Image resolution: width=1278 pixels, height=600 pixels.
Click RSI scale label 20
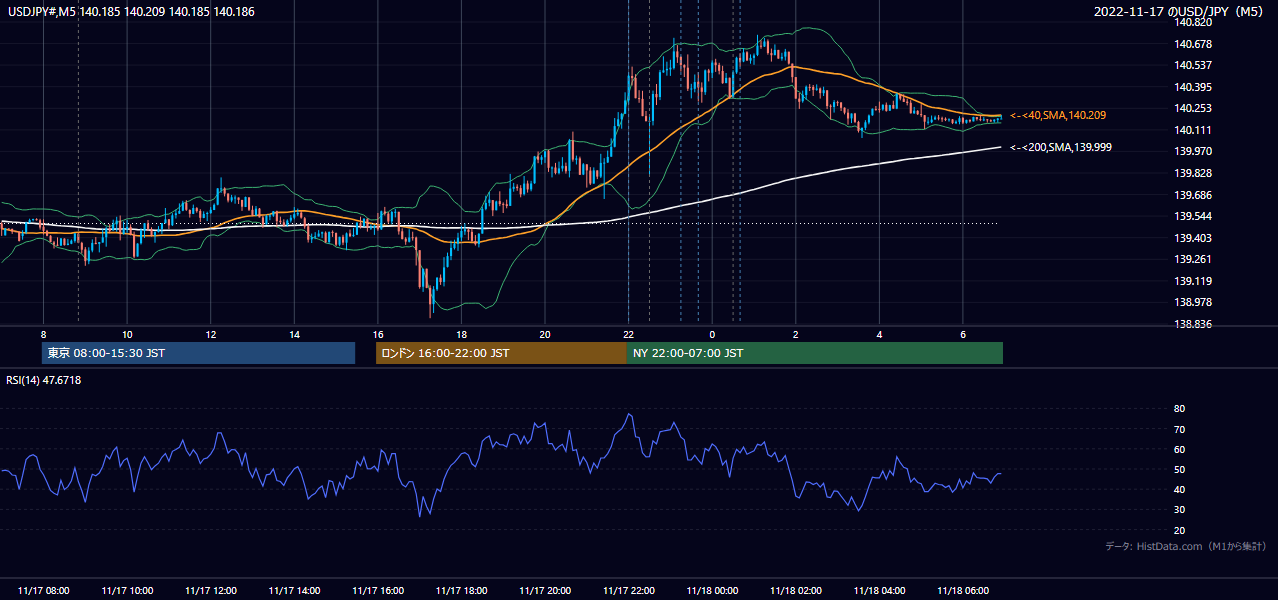coord(1179,531)
